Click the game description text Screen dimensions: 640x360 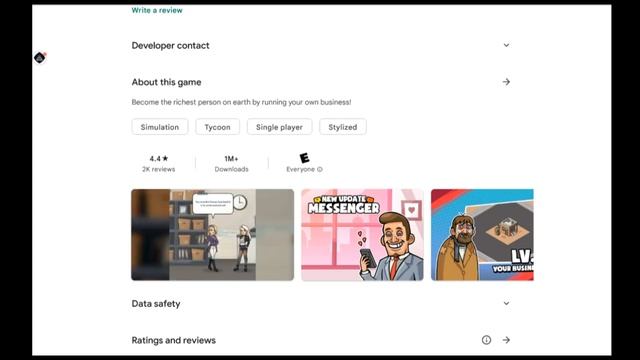pyautogui.click(x=241, y=102)
